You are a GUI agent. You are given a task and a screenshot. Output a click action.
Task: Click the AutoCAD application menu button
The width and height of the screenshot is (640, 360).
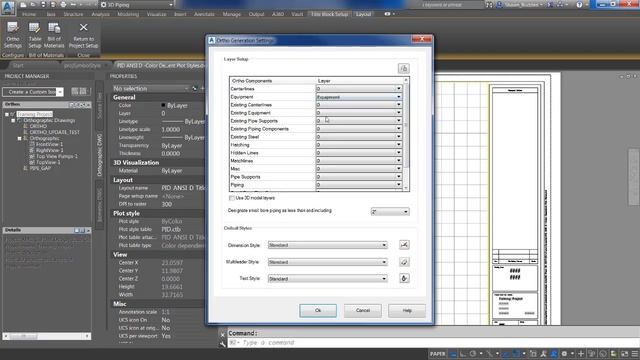coord(8,7)
